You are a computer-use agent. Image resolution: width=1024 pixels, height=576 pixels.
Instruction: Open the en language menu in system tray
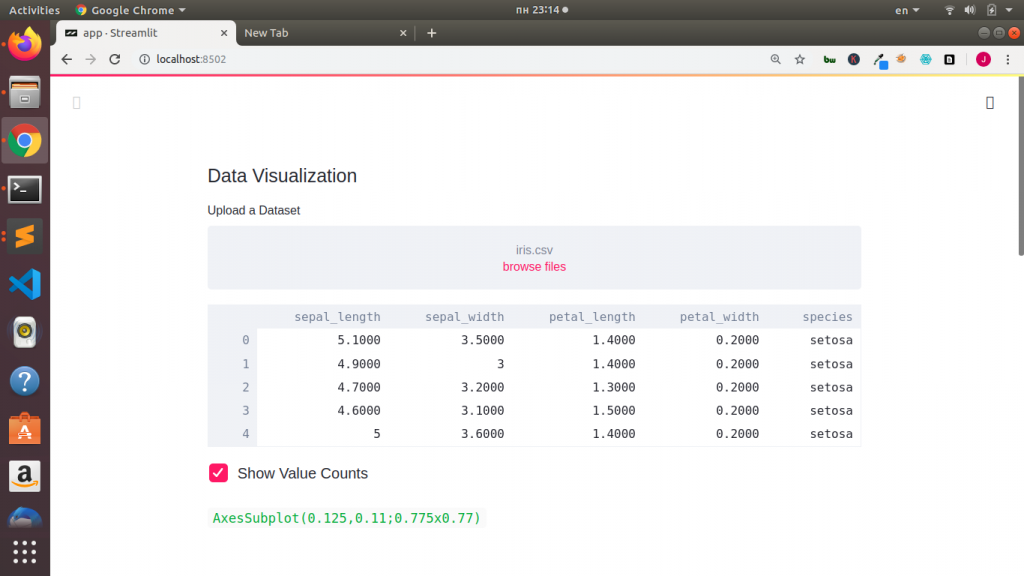905,10
